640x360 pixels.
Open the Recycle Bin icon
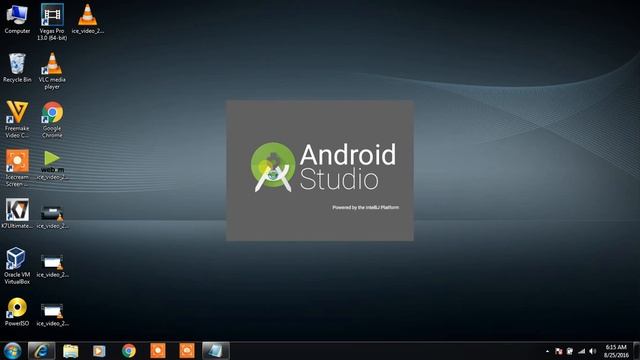click(x=17, y=68)
